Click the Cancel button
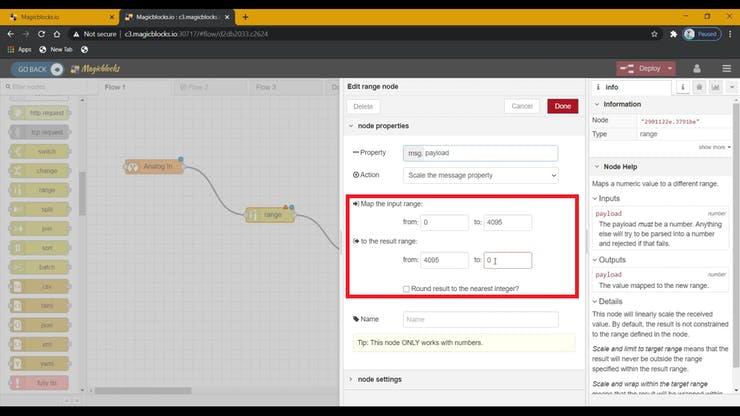Image resolution: width=740 pixels, height=416 pixels. click(x=522, y=106)
